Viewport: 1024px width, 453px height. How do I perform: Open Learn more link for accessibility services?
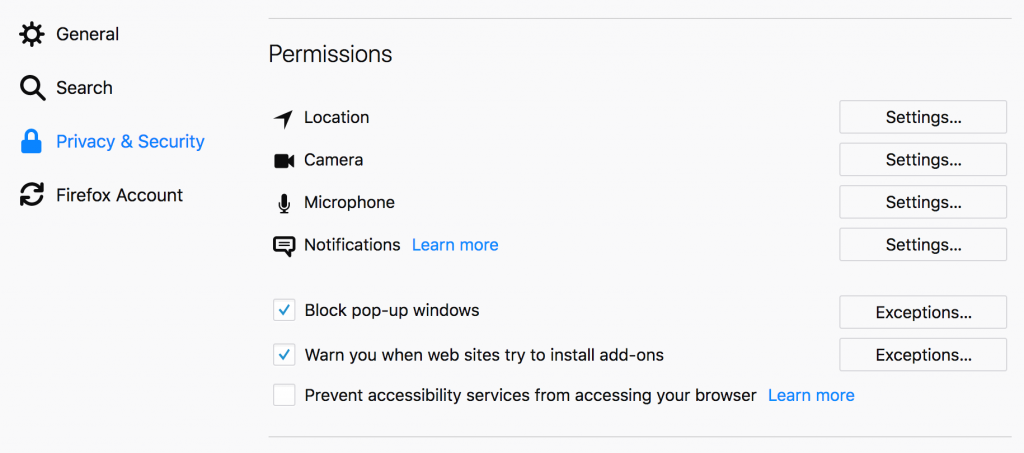(810, 395)
